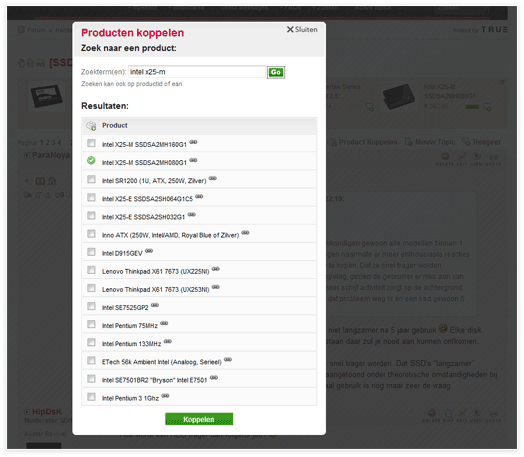Check the Intel Pentium 133MHz checkbox
The width and height of the screenshot is (524, 457).
click(x=91, y=342)
